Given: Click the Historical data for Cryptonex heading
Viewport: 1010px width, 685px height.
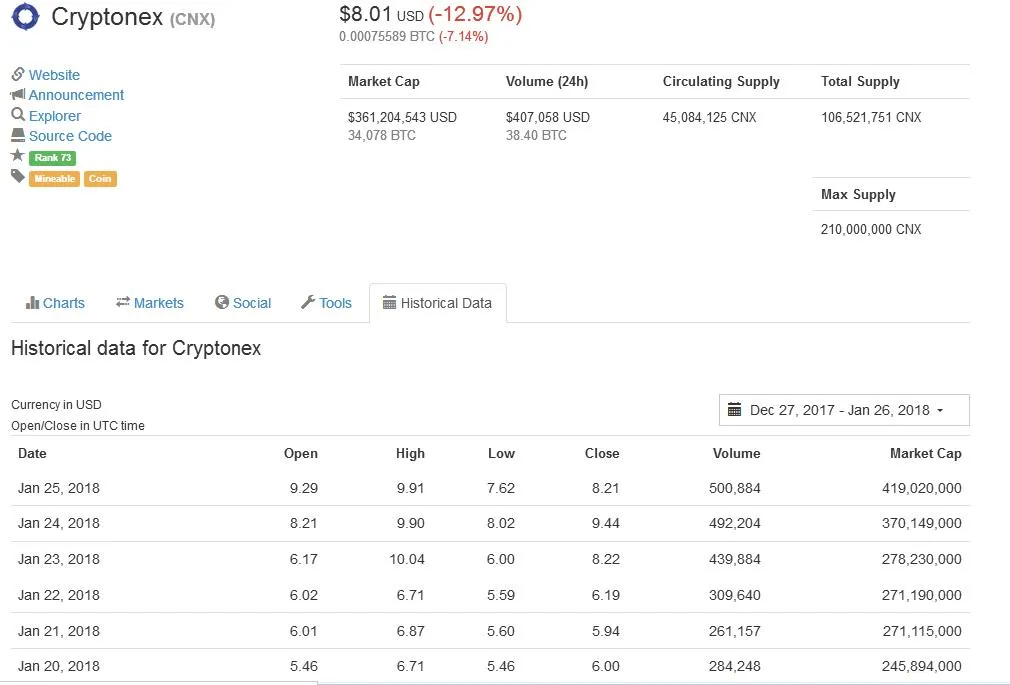Looking at the screenshot, I should coord(136,349).
